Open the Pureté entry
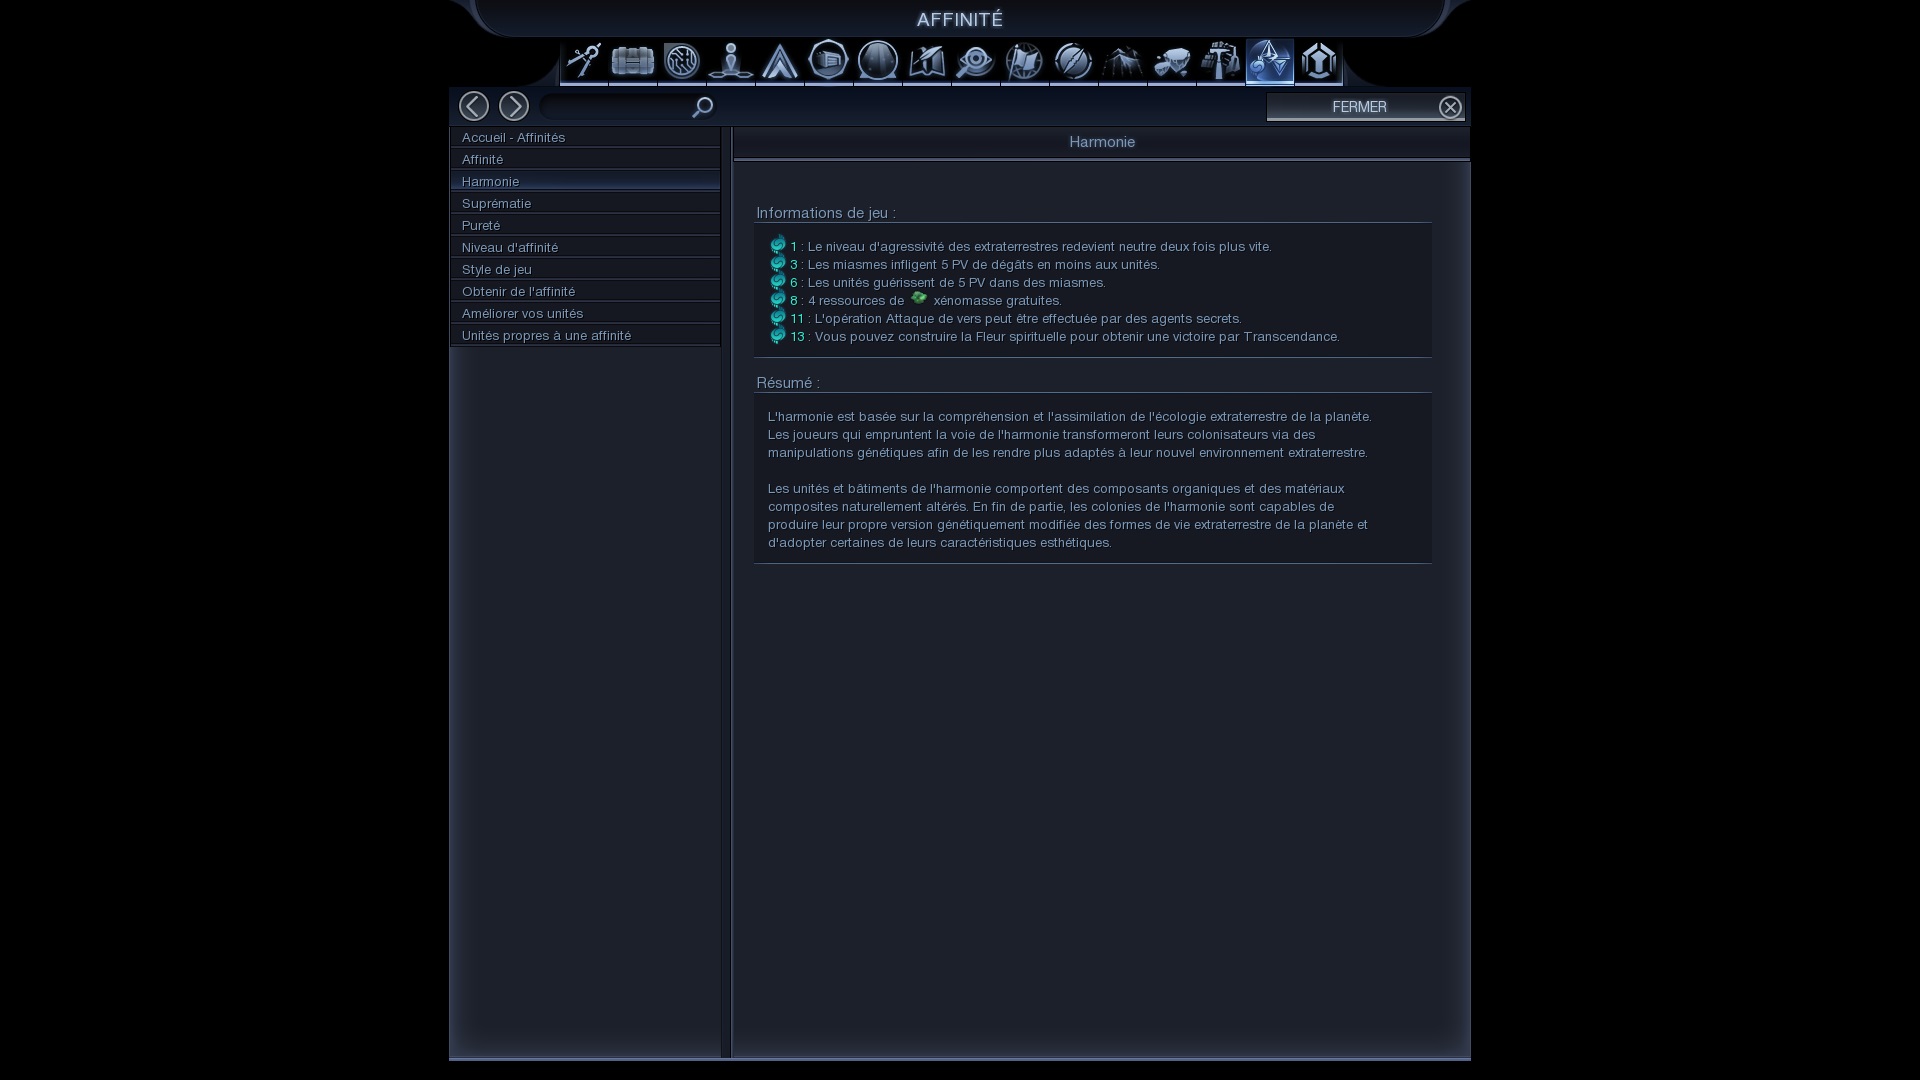Viewport: 1920px width, 1080px height. (585, 225)
